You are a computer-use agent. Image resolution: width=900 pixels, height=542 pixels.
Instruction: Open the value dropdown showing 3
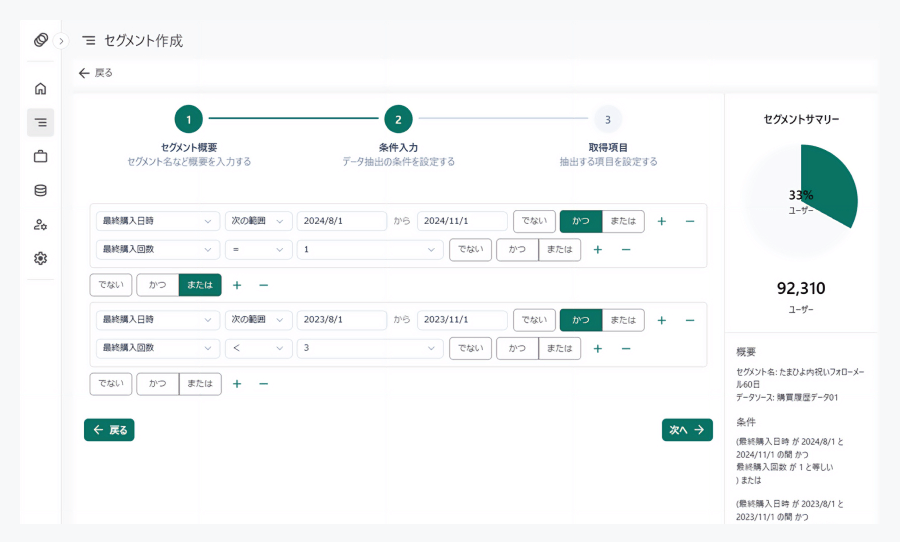coord(370,348)
